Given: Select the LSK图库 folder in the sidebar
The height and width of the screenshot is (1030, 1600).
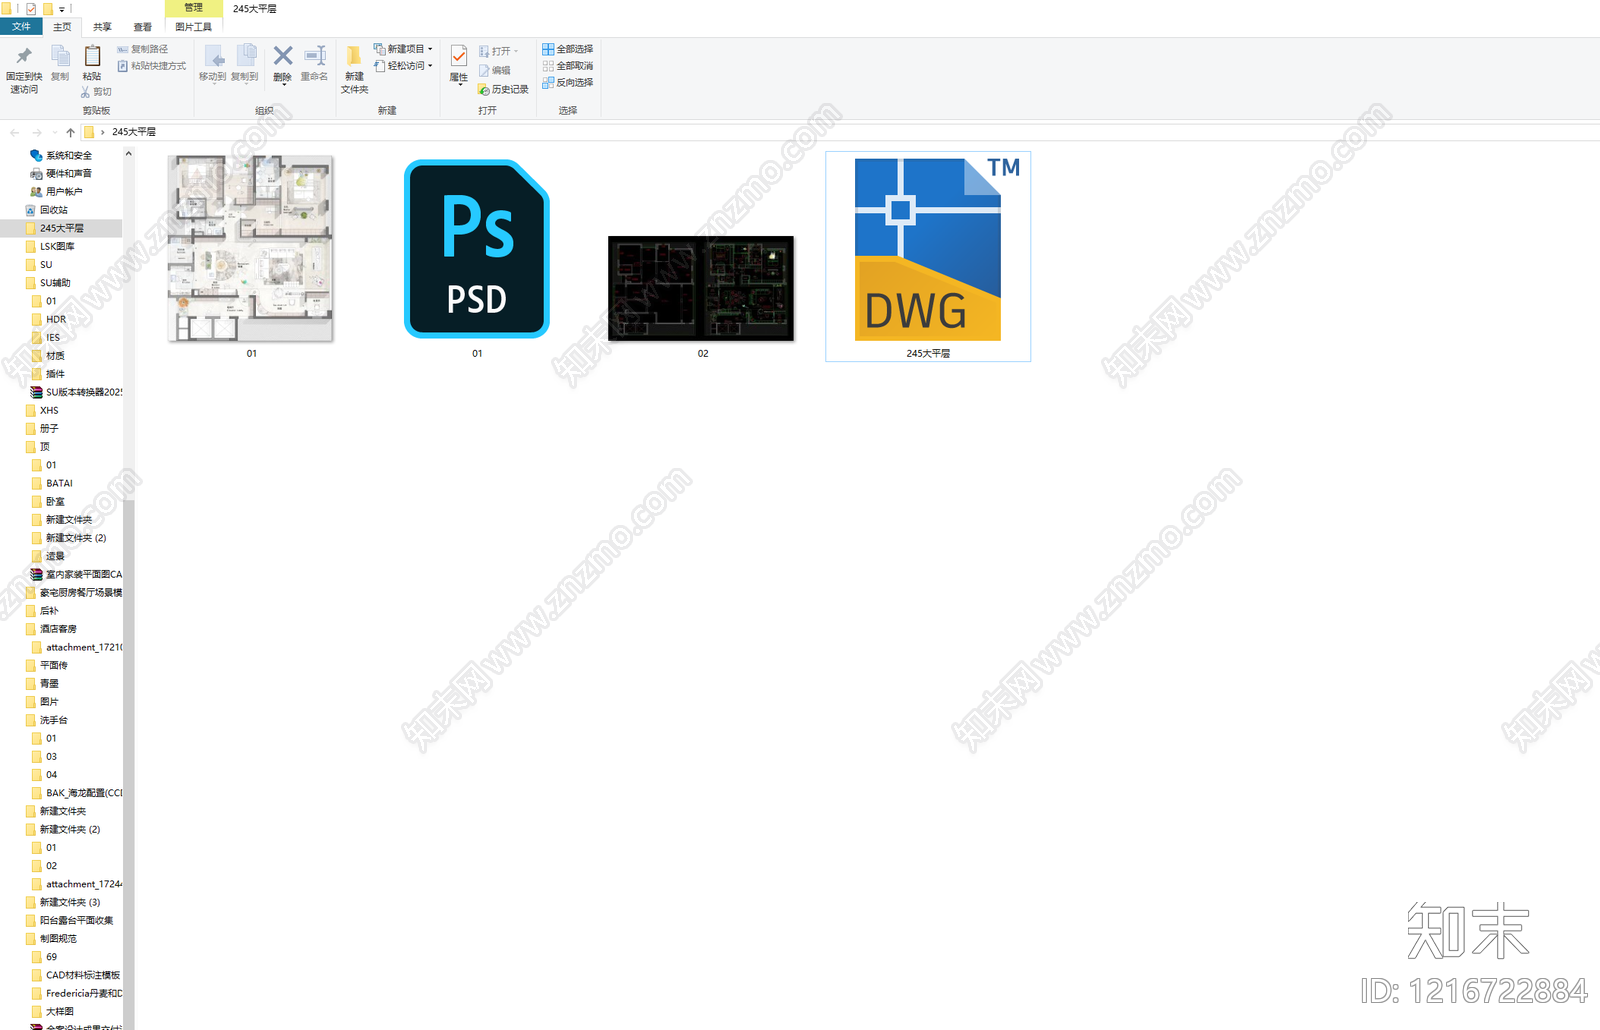Looking at the screenshot, I should (x=57, y=246).
